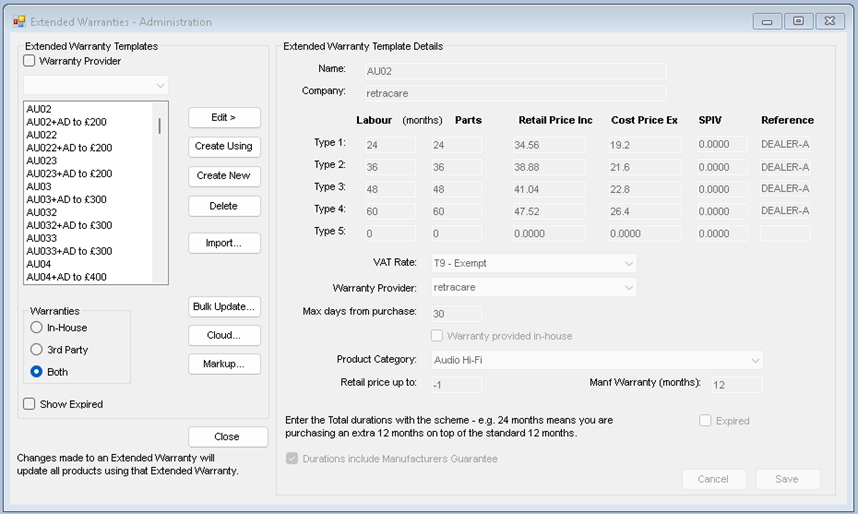Click the Retail price up to field
This screenshot has height=514, width=858.
click(x=456, y=385)
